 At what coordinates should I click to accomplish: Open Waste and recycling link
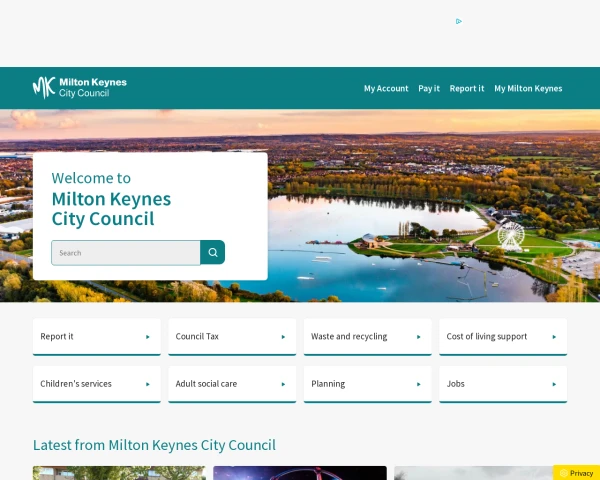click(349, 336)
